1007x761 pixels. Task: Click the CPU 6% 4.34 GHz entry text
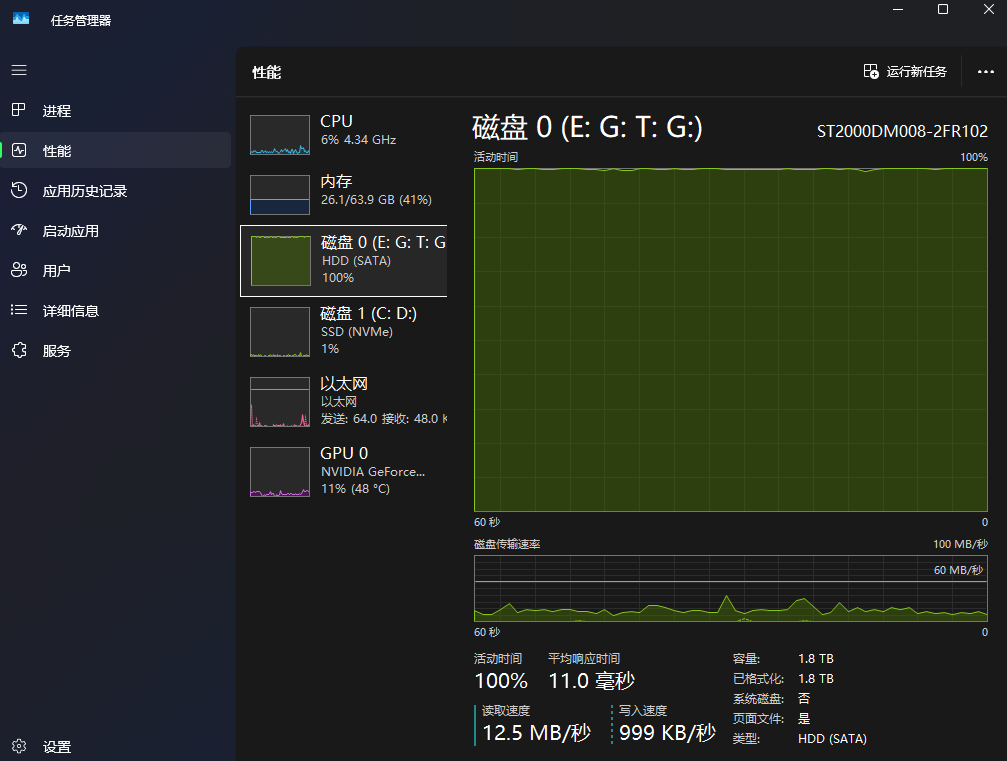click(358, 130)
